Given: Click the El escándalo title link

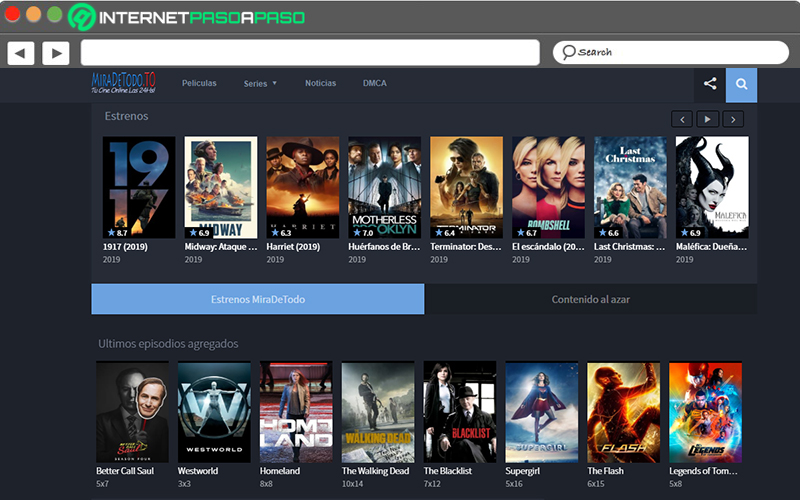Looking at the screenshot, I should click(x=548, y=246).
